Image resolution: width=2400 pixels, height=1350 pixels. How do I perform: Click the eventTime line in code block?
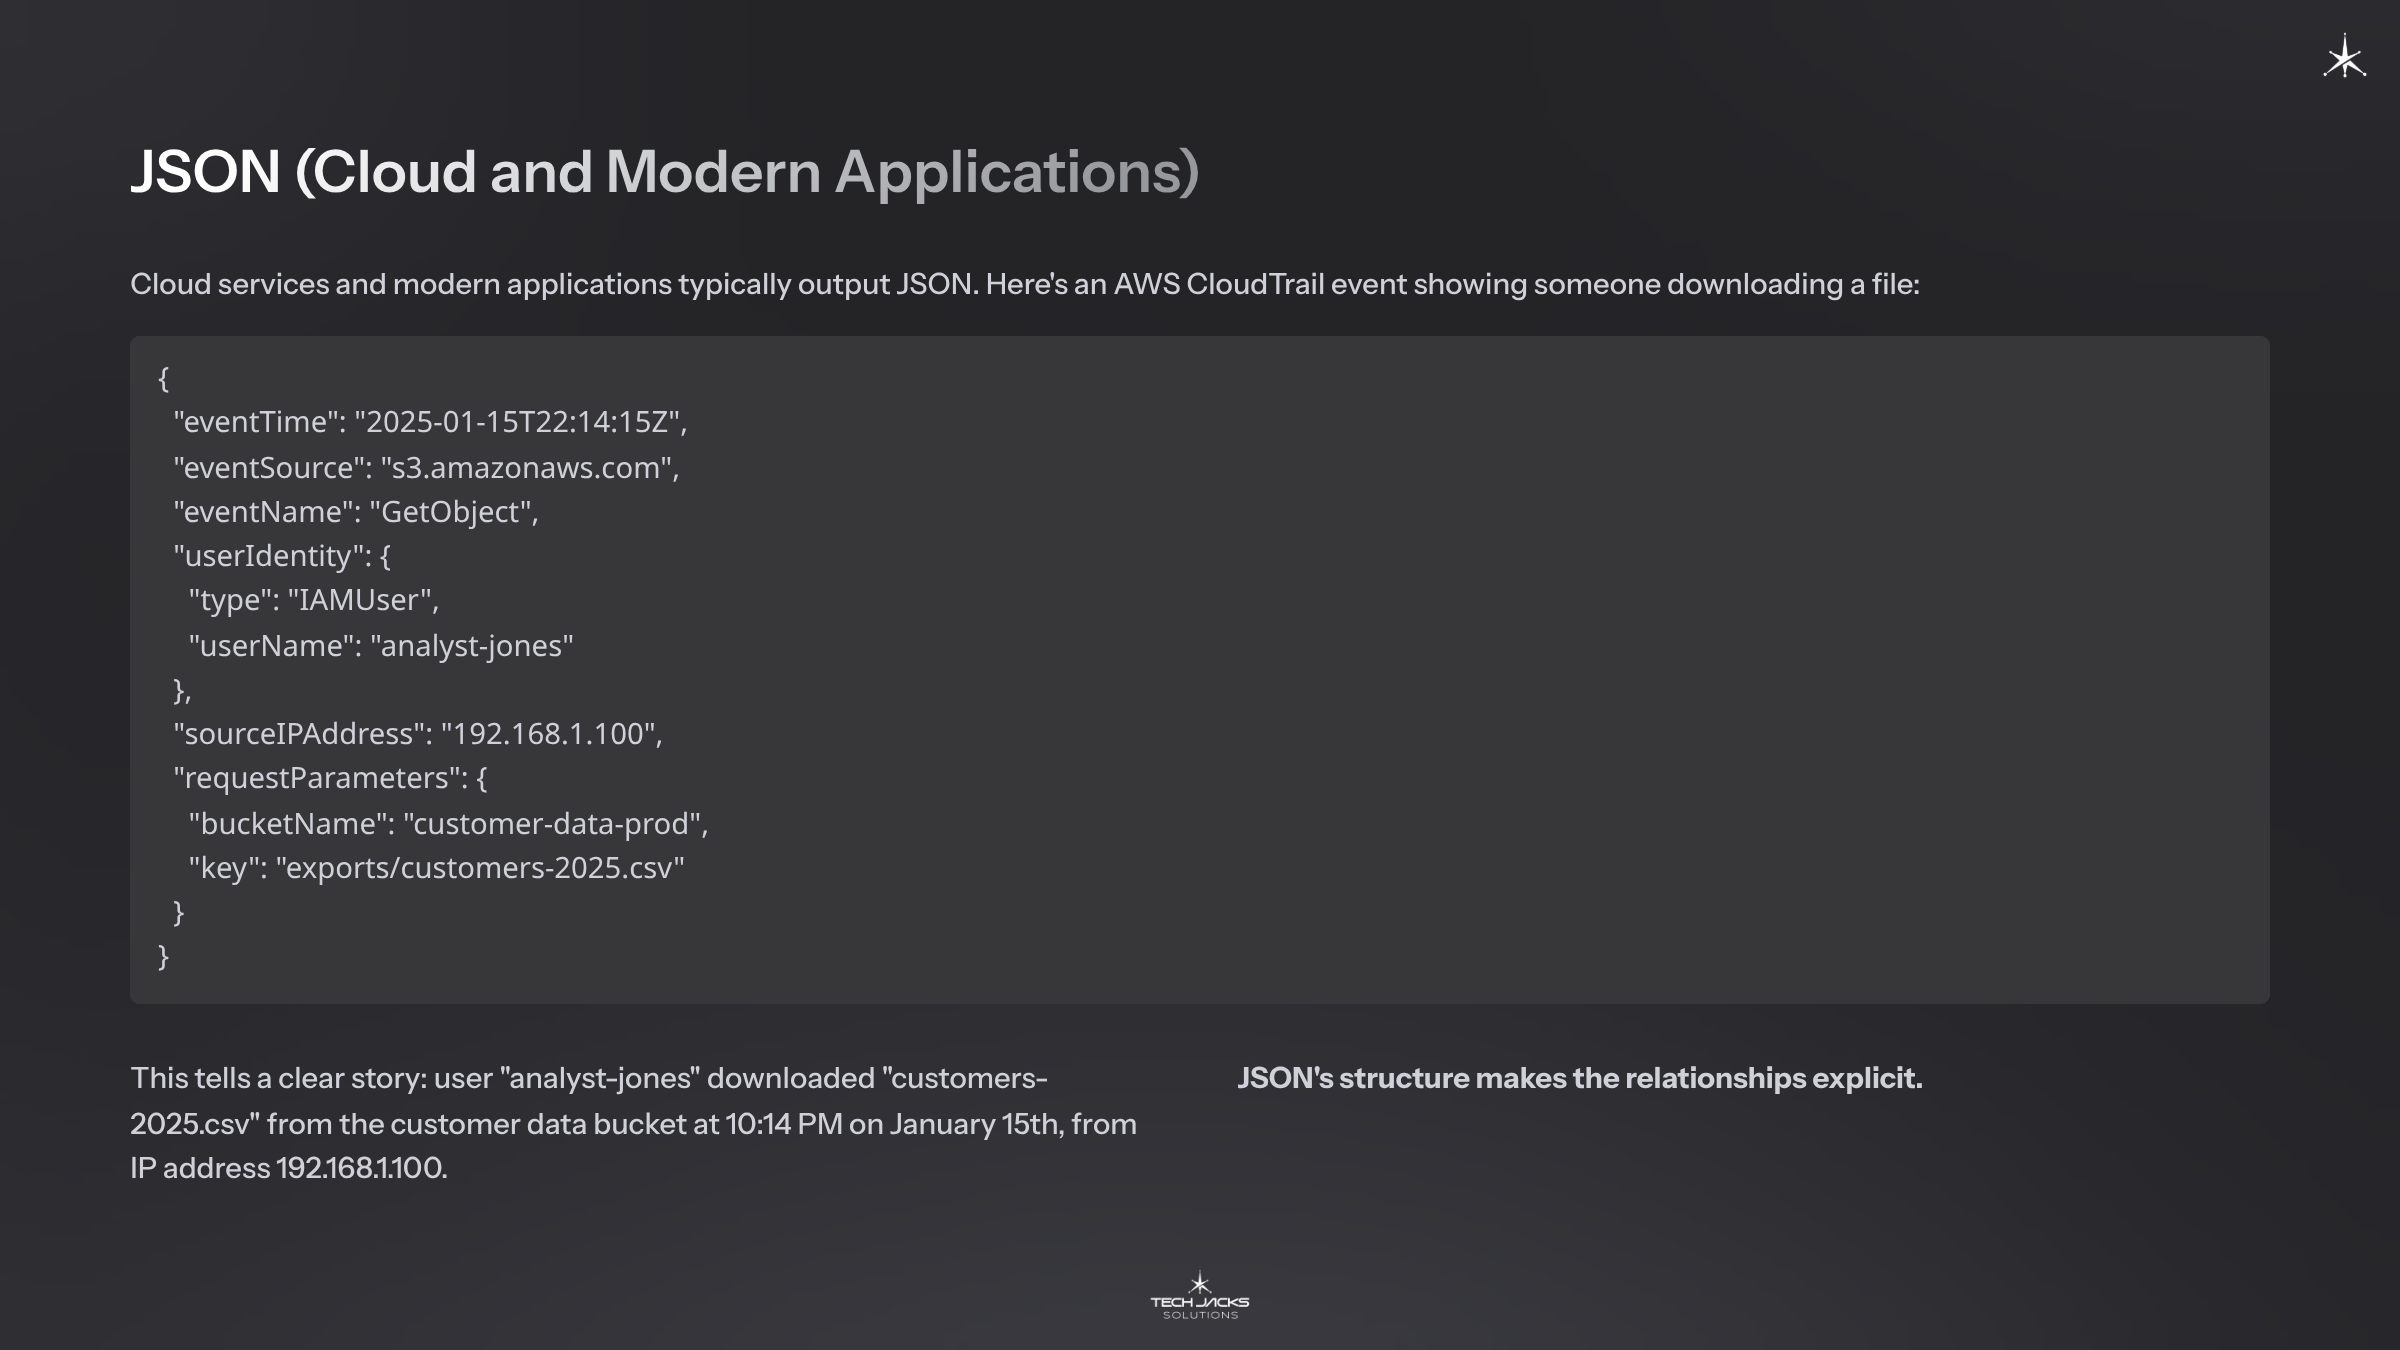(430, 422)
